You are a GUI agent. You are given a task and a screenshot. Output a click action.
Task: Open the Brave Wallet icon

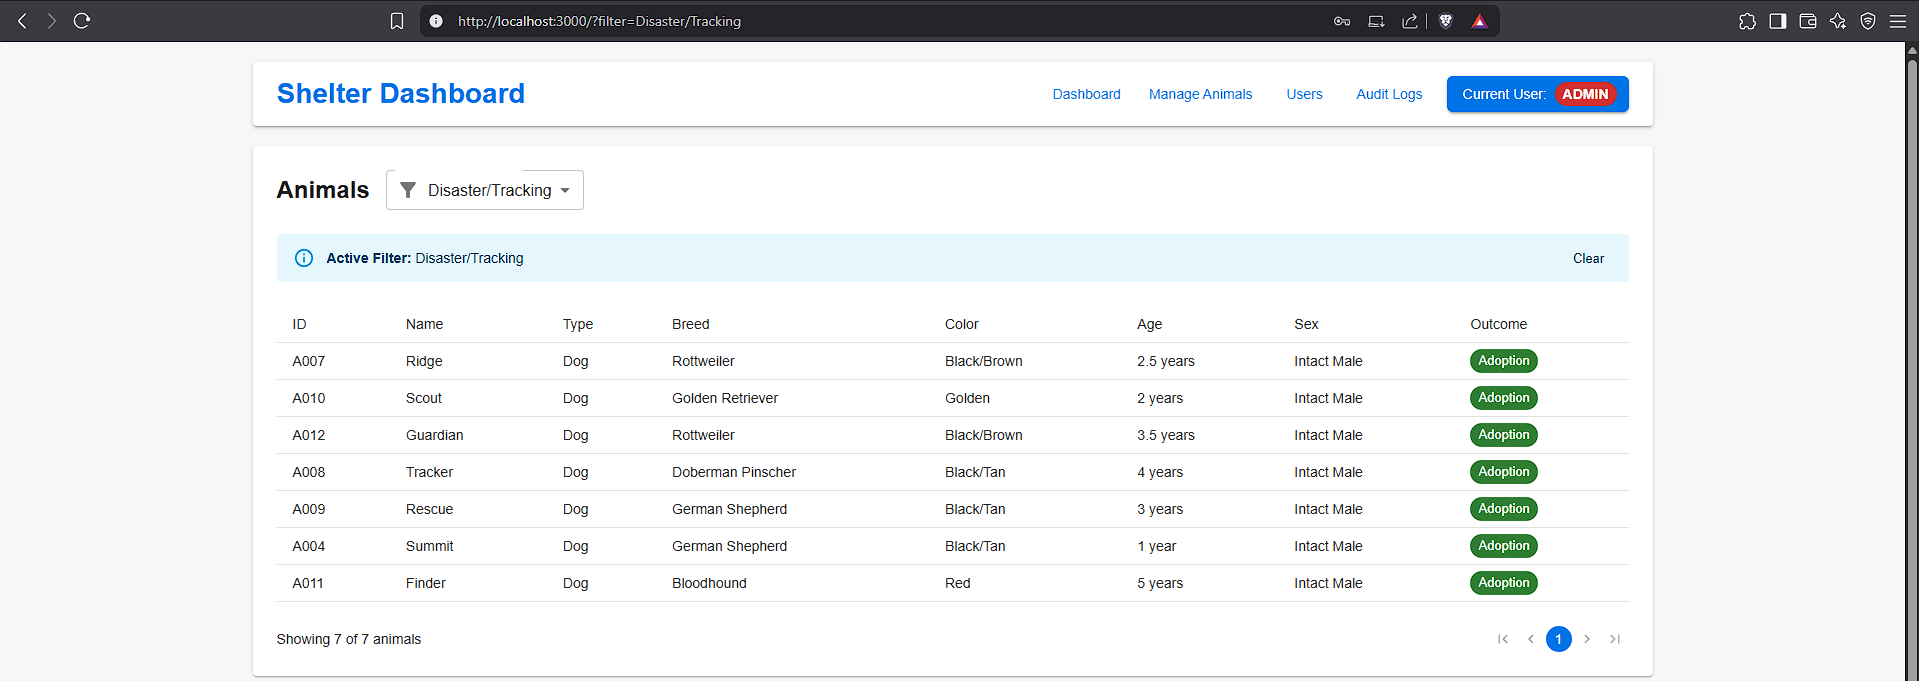click(1808, 21)
